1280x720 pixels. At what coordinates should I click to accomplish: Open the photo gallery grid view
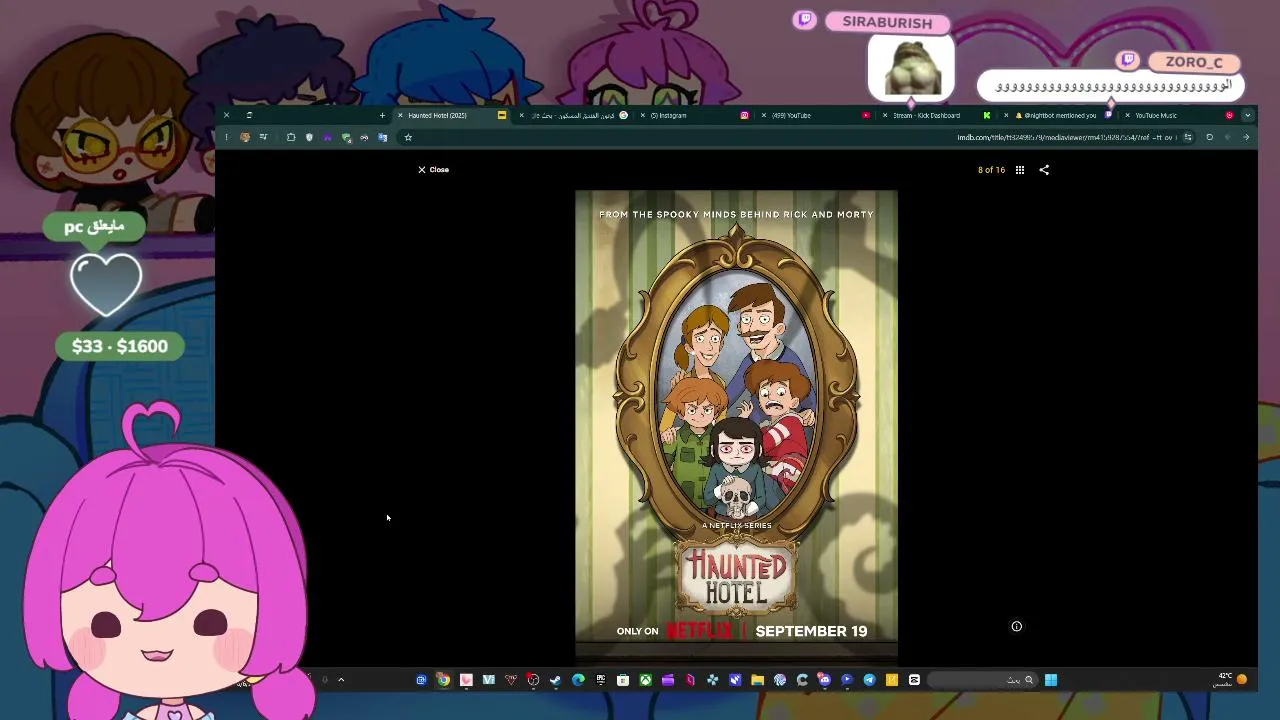pos(1019,170)
